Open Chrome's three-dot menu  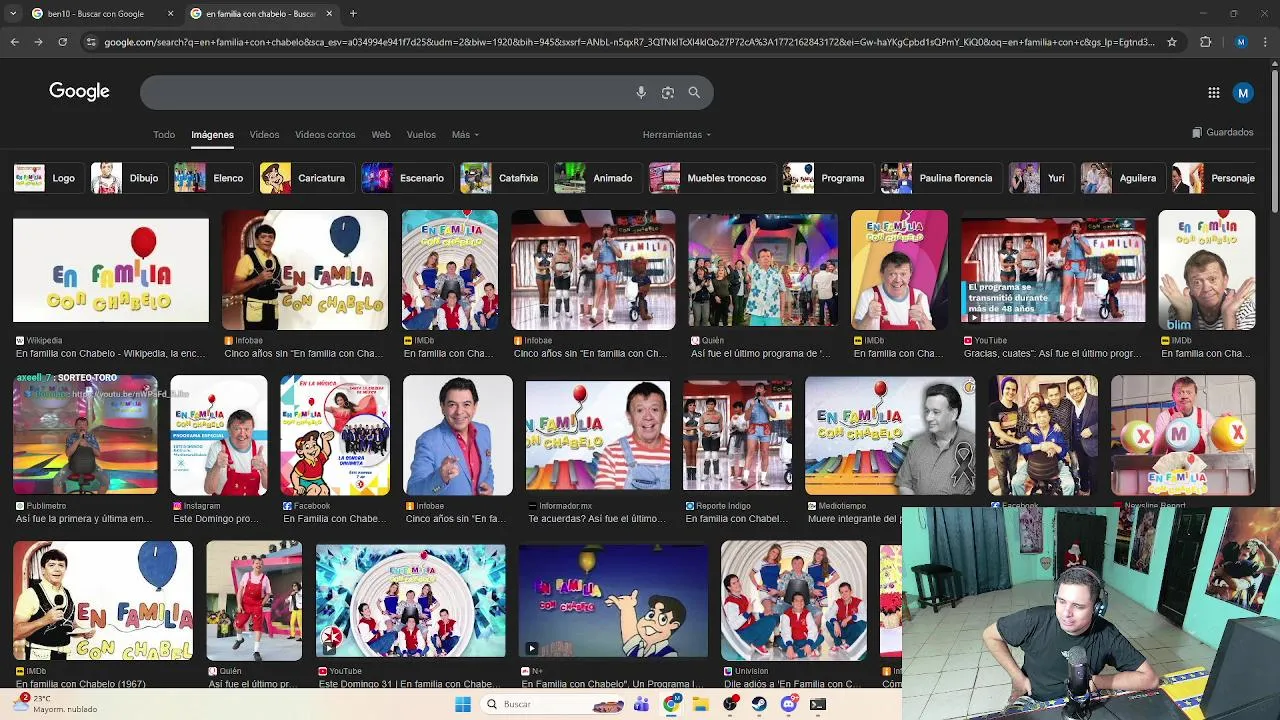1267,42
